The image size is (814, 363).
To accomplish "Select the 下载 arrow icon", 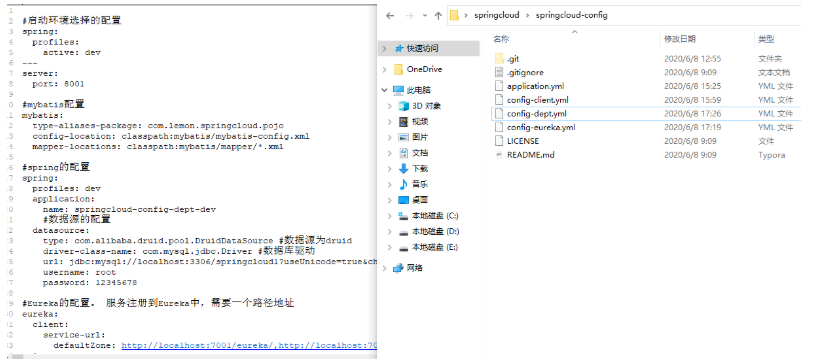I will tap(403, 169).
